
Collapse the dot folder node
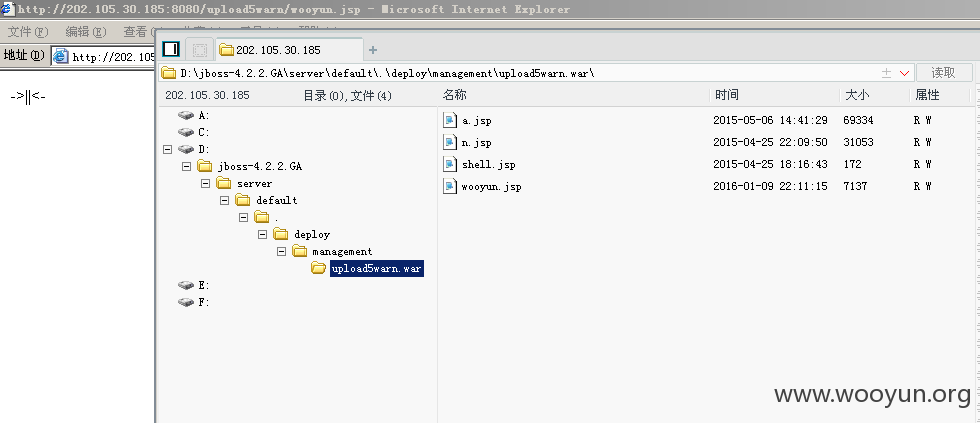pyautogui.click(x=243, y=217)
